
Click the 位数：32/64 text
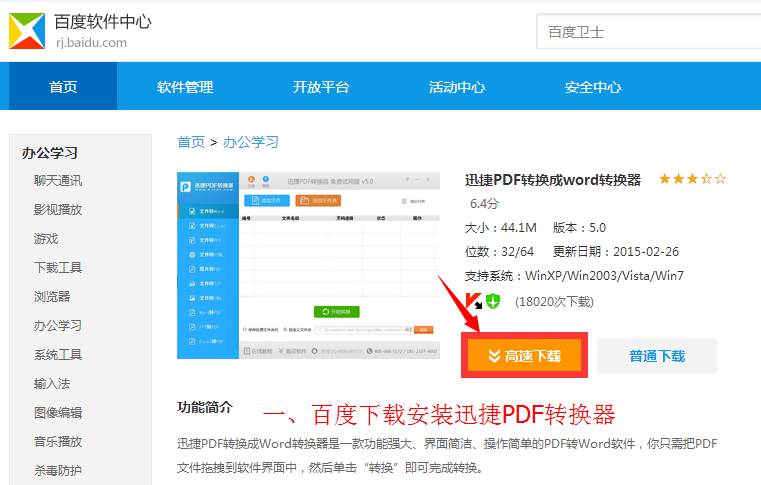pos(499,251)
